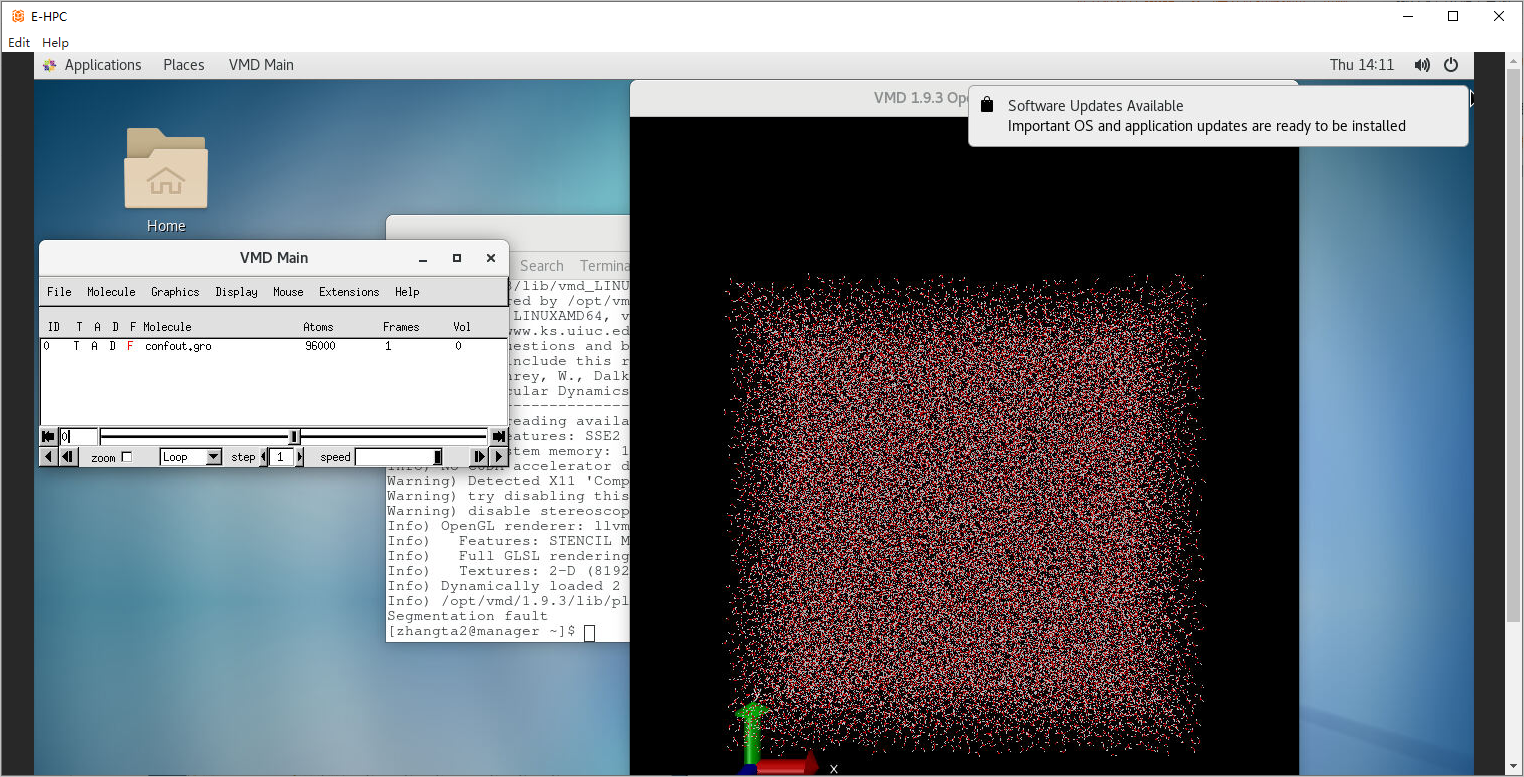Step forward one frame
The width and height of the screenshot is (1524, 777).
pos(479,457)
